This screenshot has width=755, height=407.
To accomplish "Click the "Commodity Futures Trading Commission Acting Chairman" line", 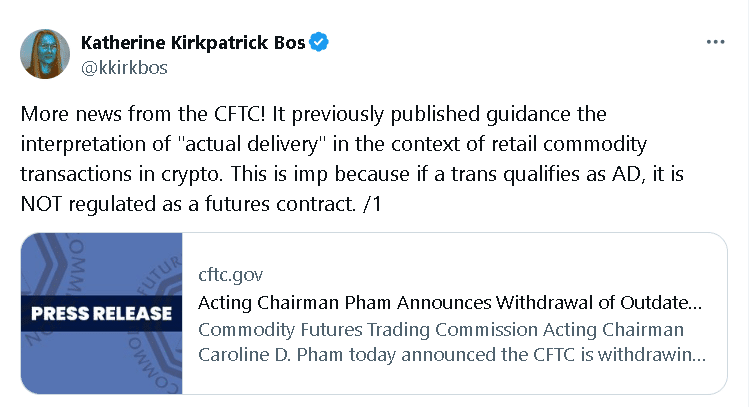I will [441, 330].
